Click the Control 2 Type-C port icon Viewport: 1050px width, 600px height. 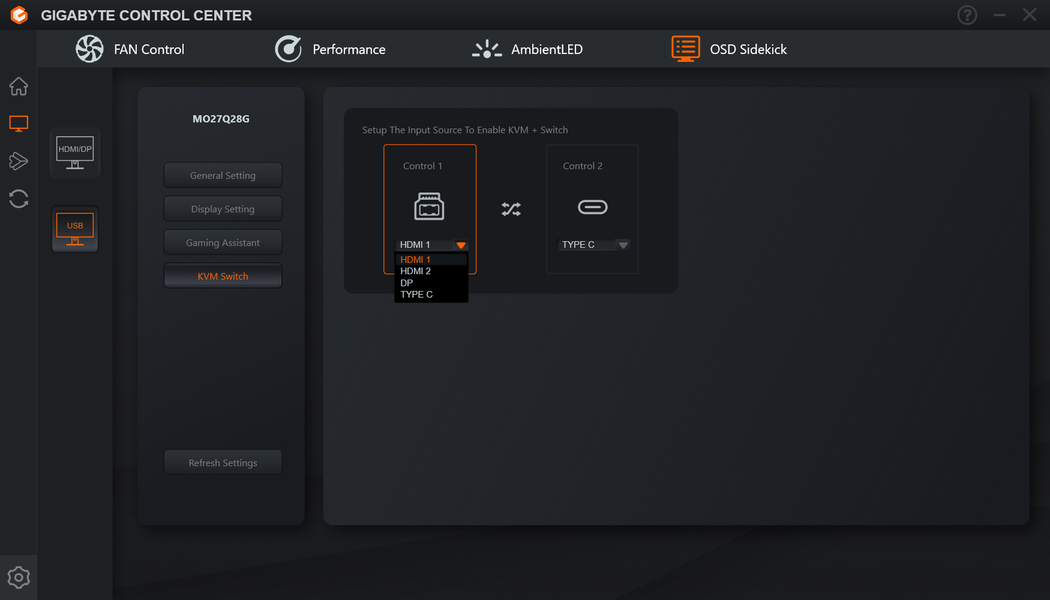point(593,207)
